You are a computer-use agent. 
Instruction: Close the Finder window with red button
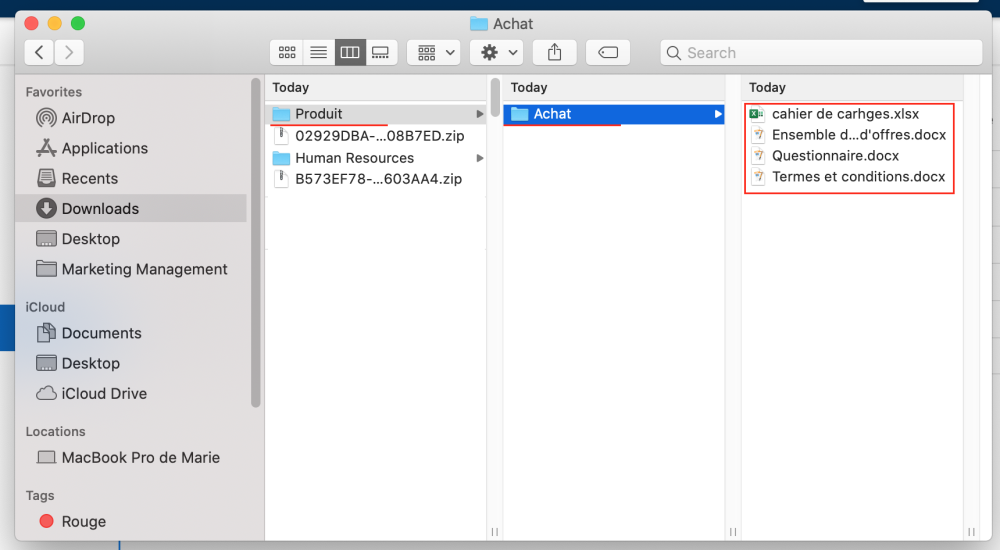31,24
